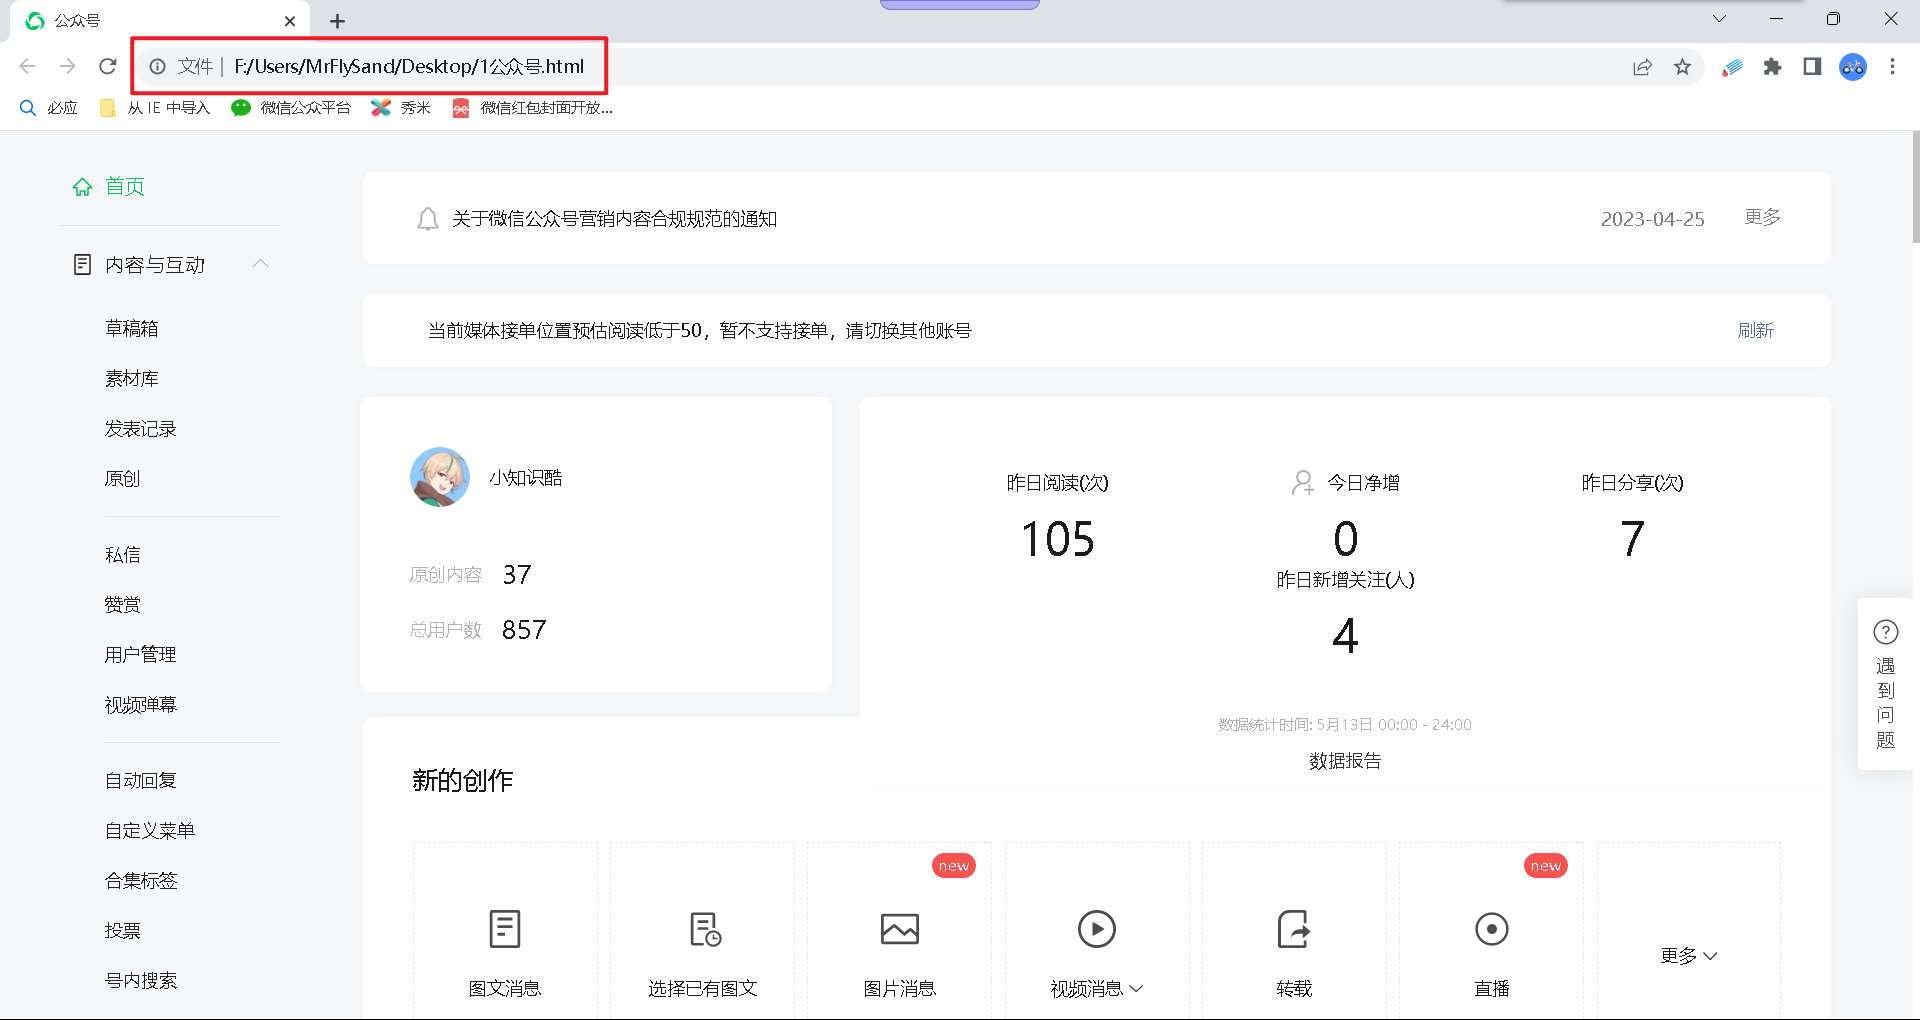1920x1020 pixels.
Task: Click the notice date 2023-04-25
Action: [1653, 219]
